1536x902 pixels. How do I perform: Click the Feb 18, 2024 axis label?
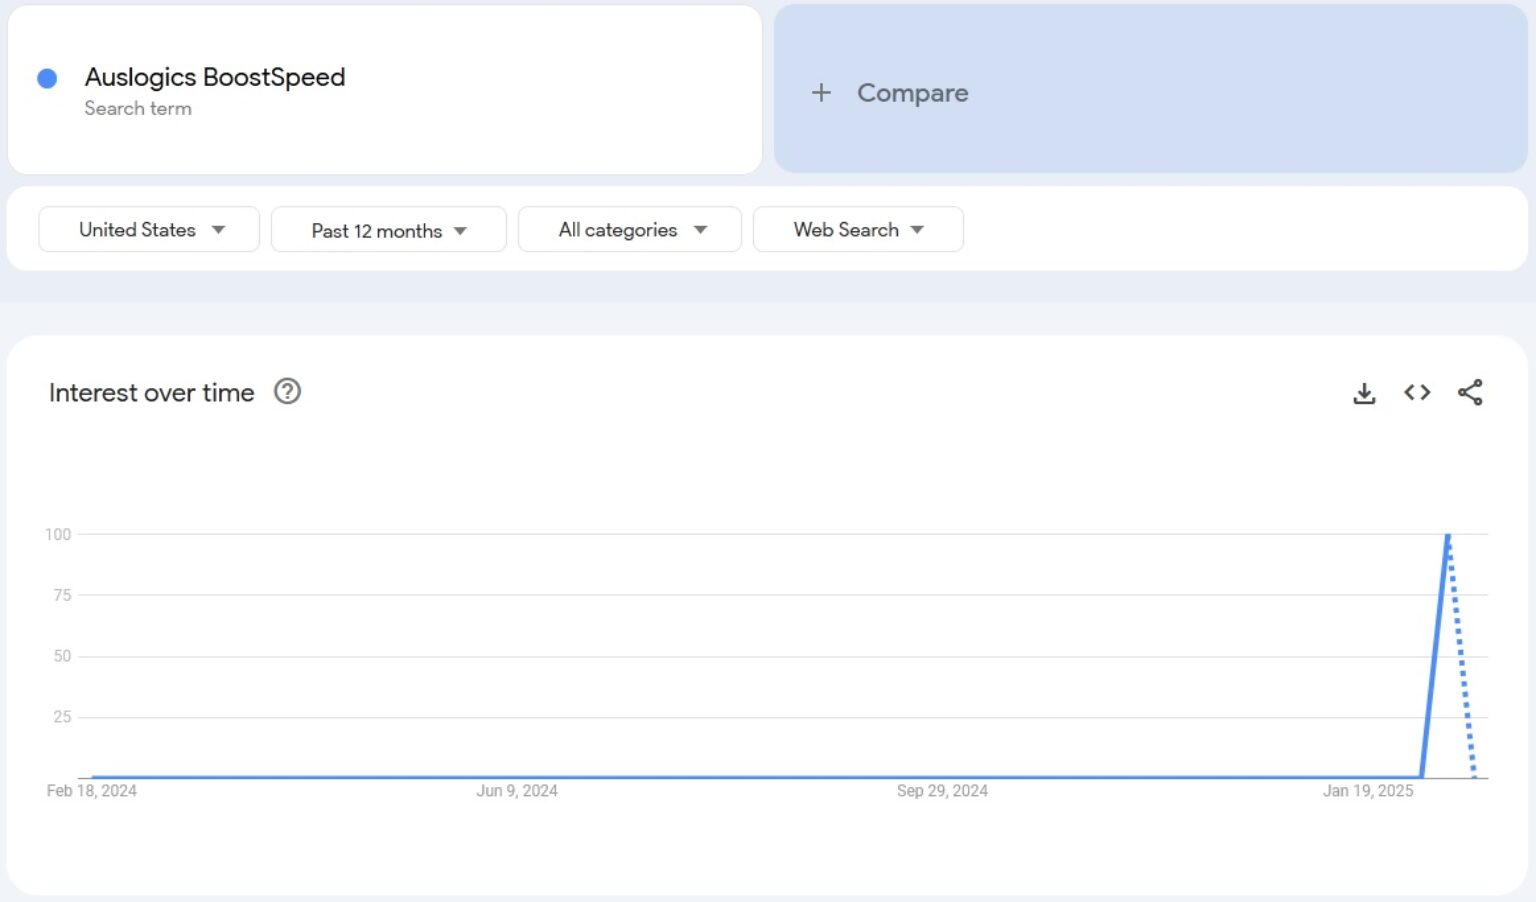92,791
